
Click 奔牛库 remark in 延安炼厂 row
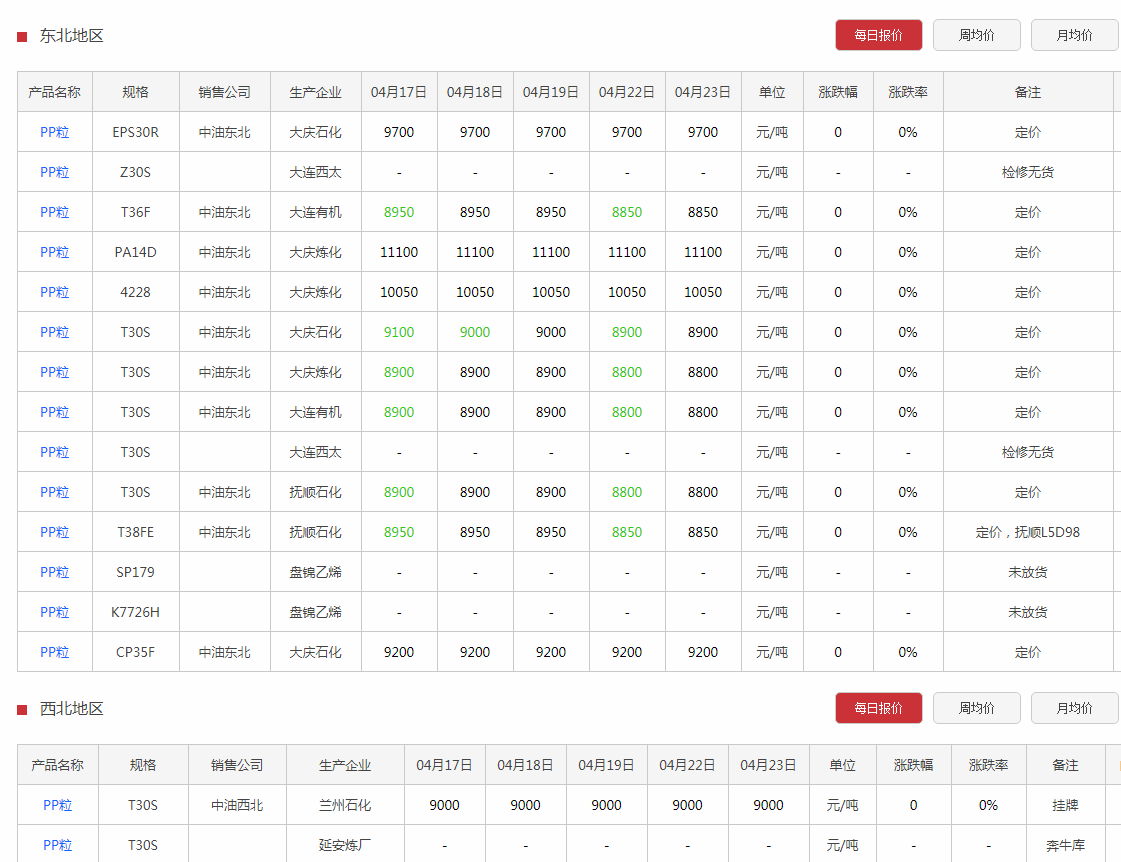click(x=1065, y=846)
